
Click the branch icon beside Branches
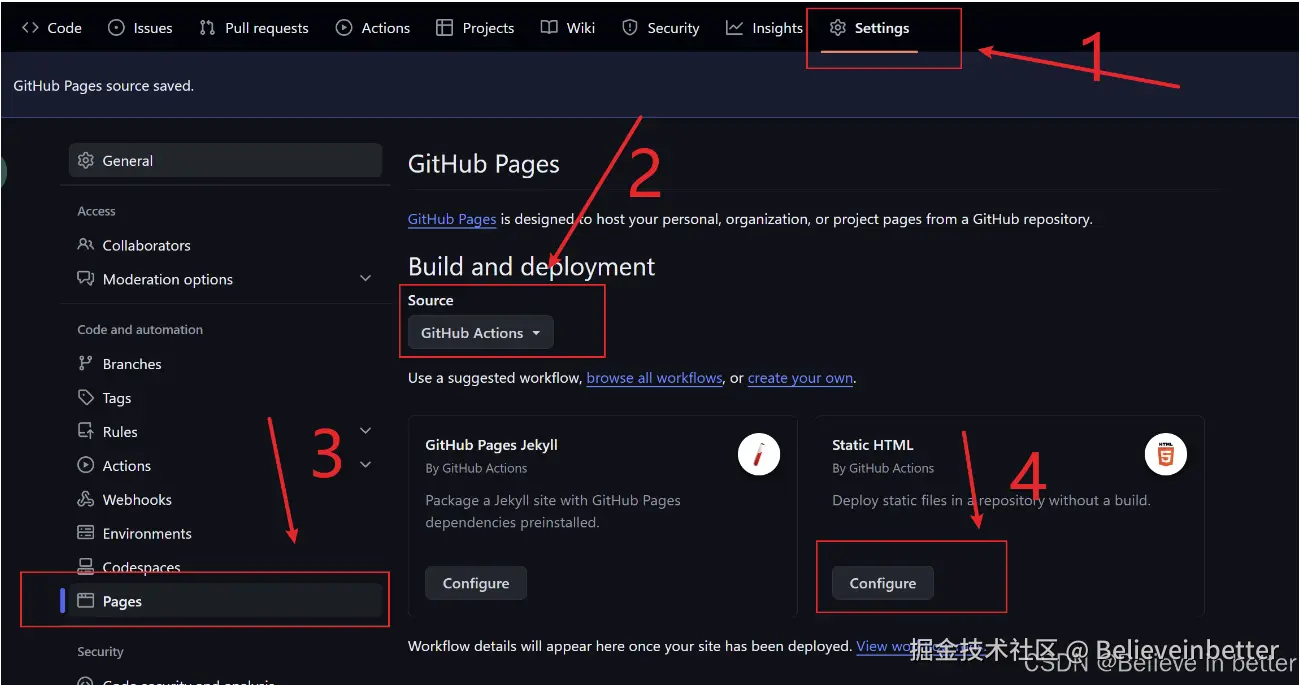86,364
